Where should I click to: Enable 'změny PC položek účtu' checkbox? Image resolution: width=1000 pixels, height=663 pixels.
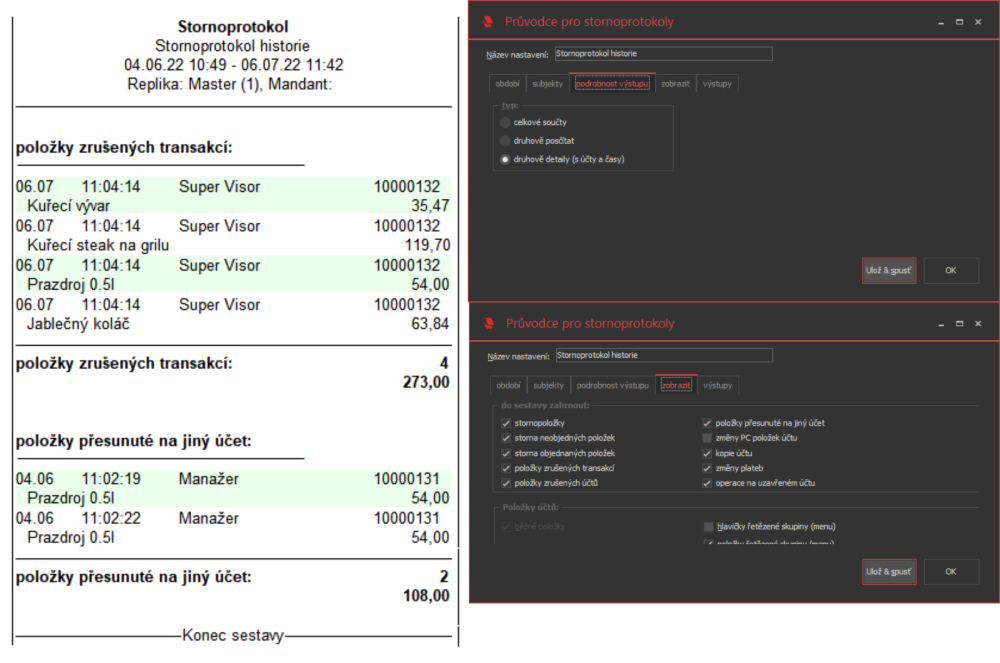click(707, 438)
